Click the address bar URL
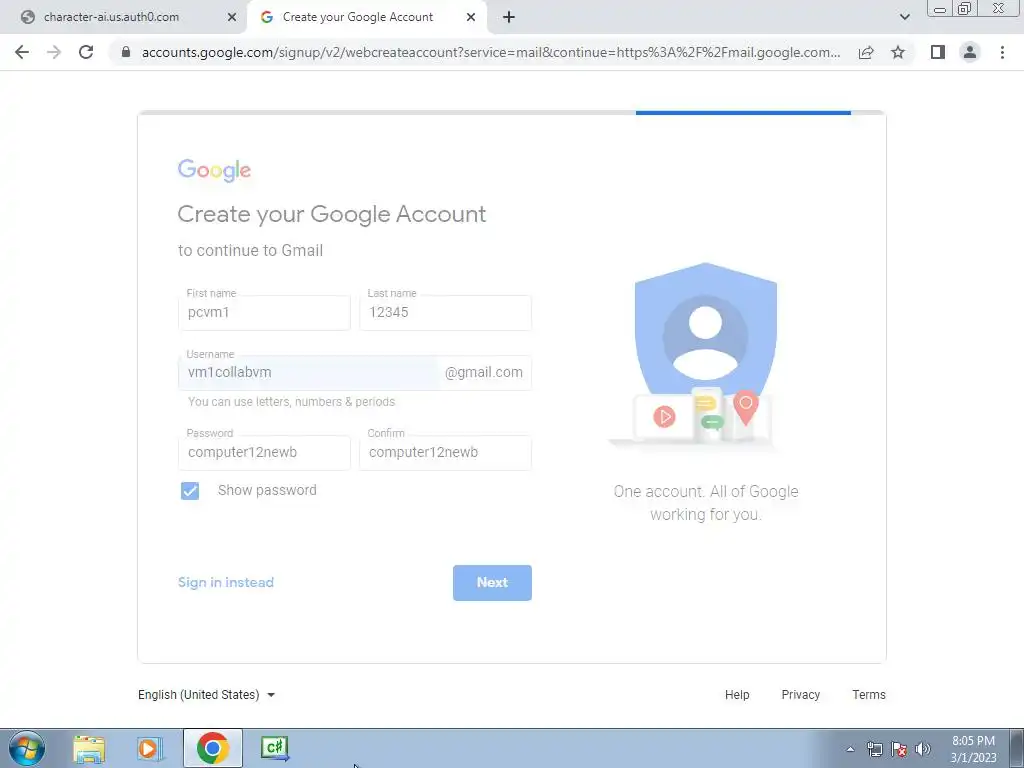The height and width of the screenshot is (768, 1024). [490, 52]
